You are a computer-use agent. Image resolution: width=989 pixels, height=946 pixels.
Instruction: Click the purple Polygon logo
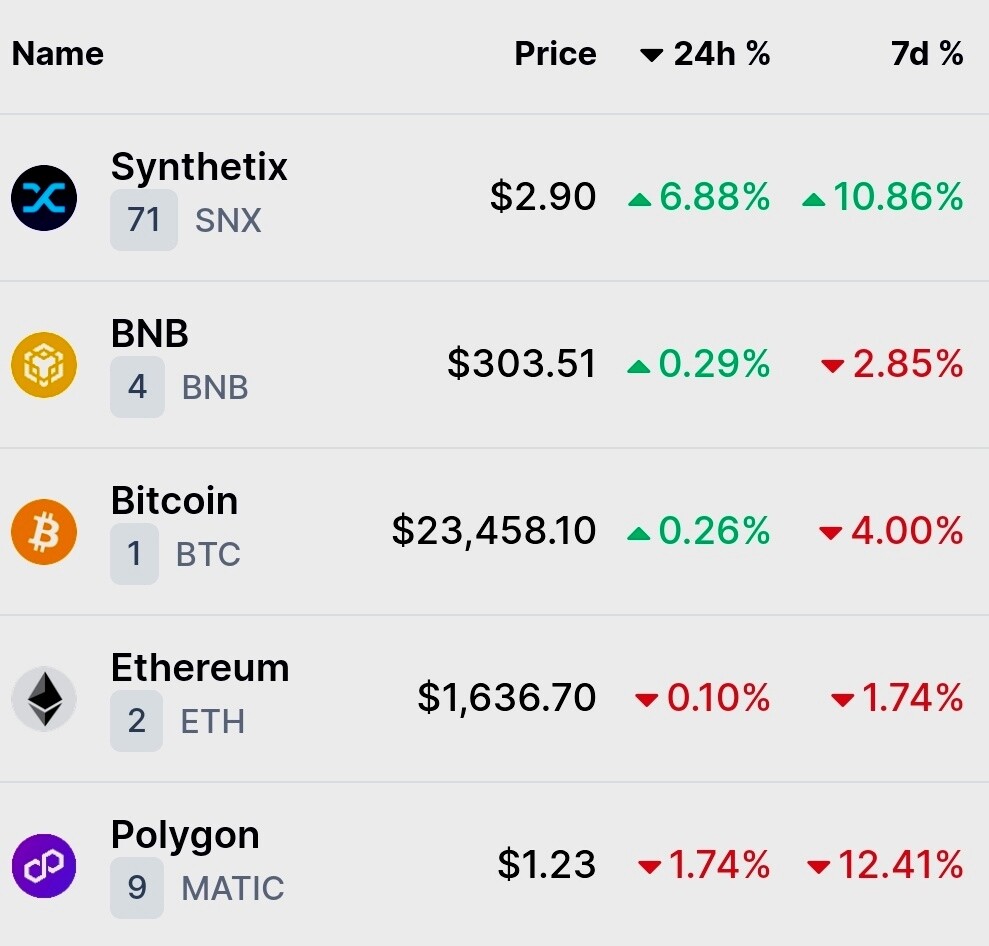pos(44,865)
